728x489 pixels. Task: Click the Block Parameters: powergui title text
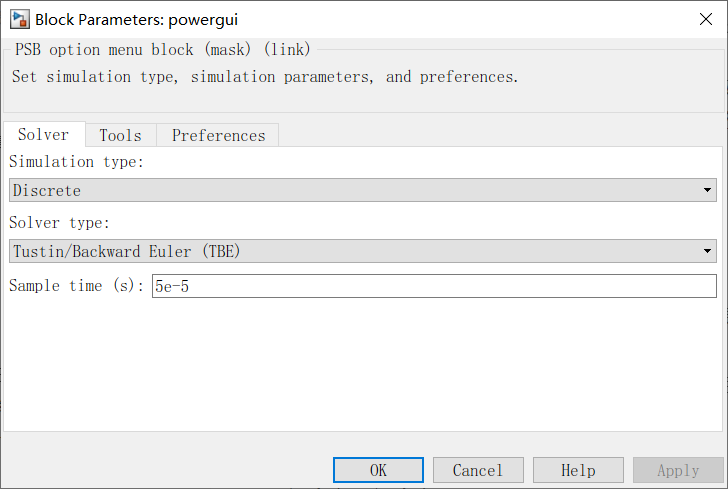(x=137, y=19)
